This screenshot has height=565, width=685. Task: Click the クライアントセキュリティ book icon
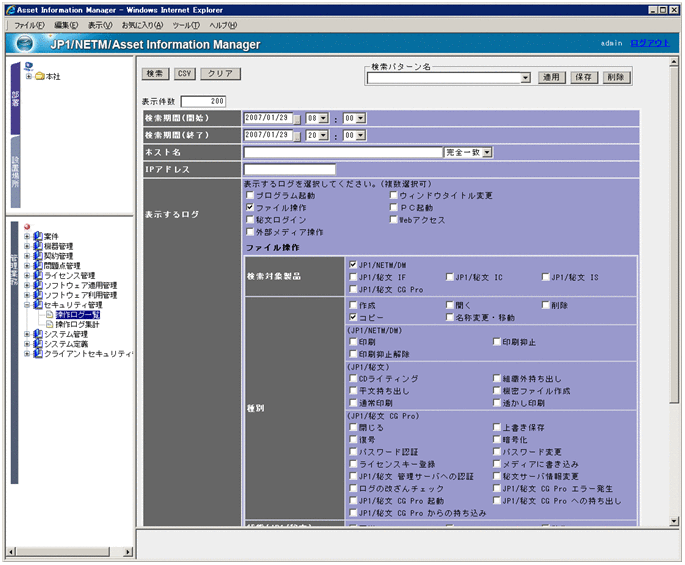pyautogui.click(x=38, y=354)
